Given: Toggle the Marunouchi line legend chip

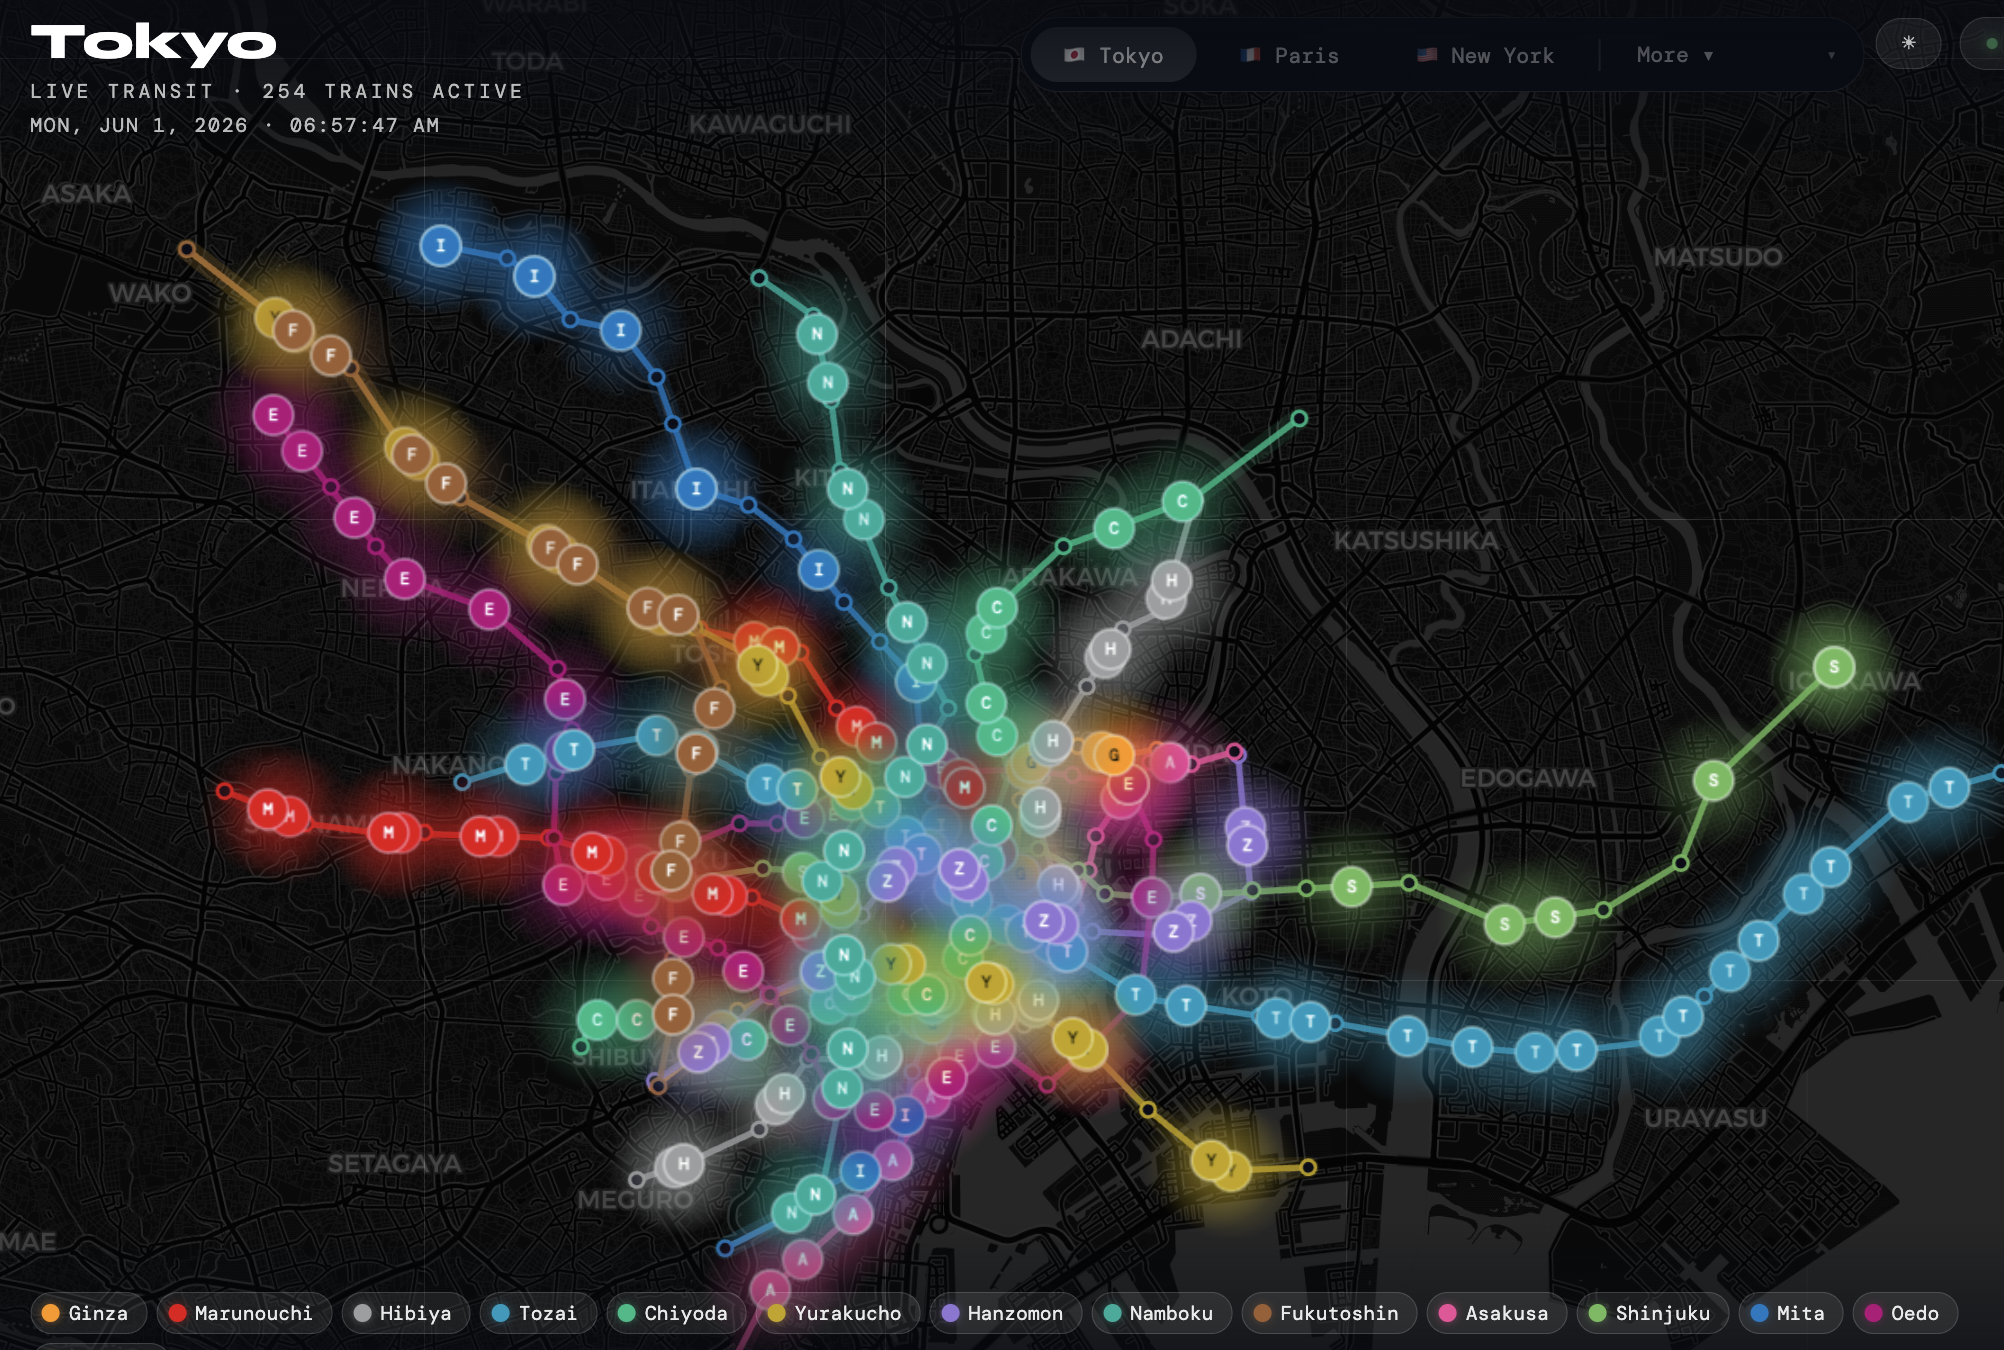Looking at the screenshot, I should pyautogui.click(x=242, y=1313).
